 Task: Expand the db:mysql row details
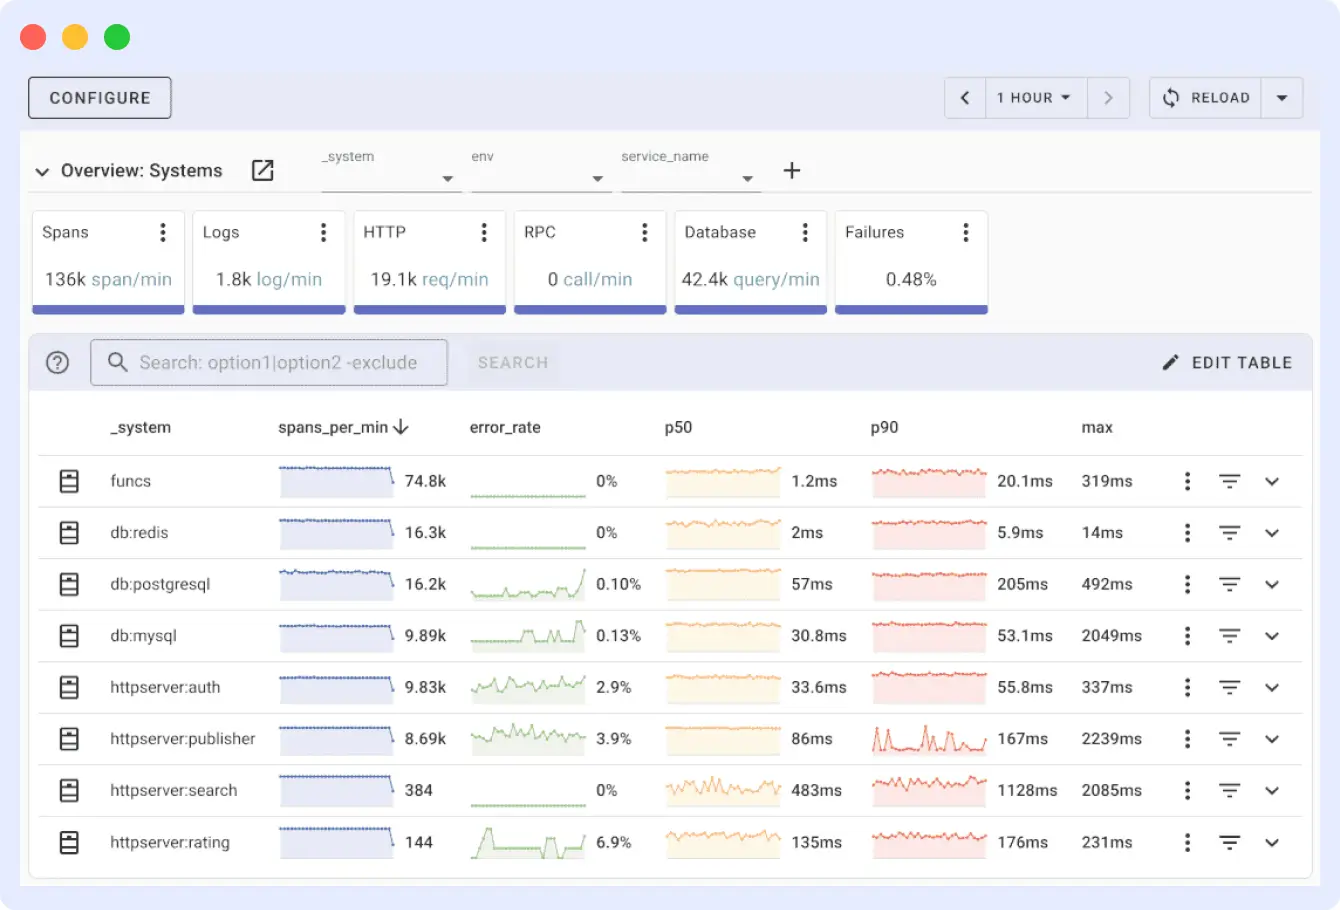[1272, 636]
